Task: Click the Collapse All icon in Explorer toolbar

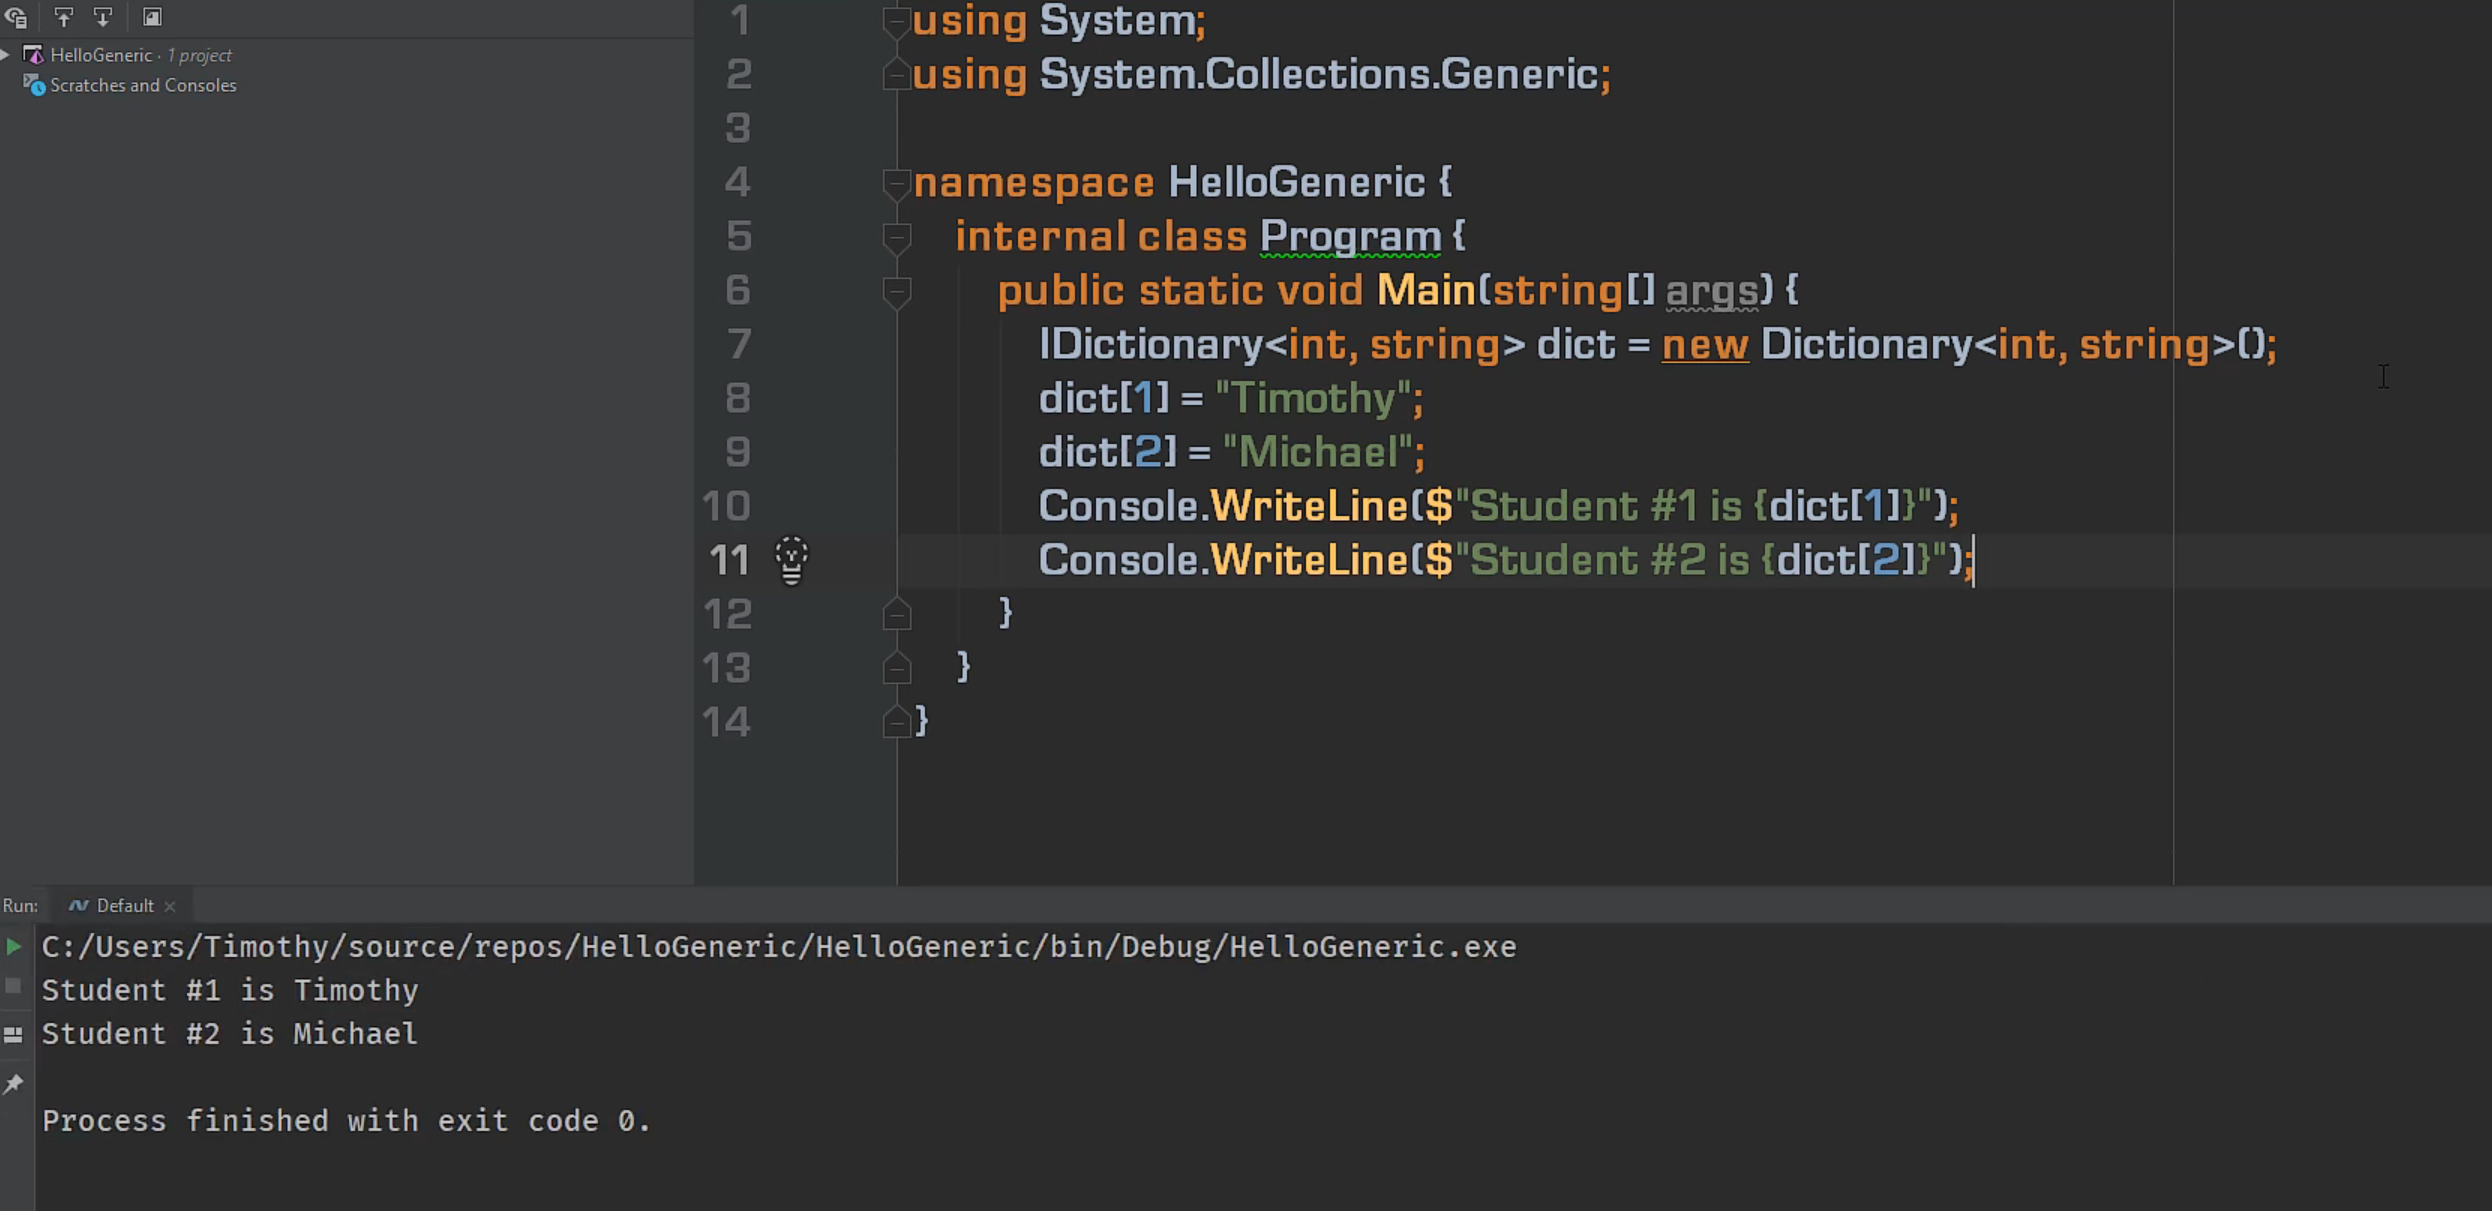Action: click(x=102, y=17)
